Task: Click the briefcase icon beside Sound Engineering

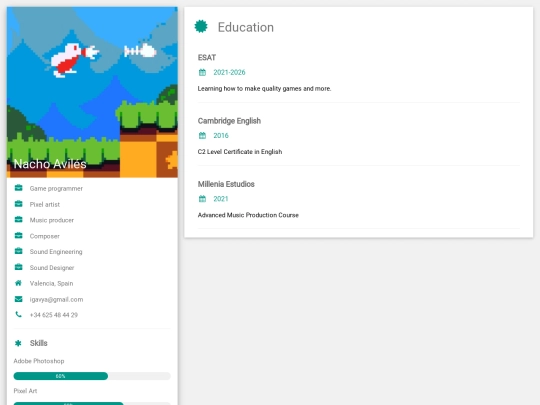Action: (19, 251)
